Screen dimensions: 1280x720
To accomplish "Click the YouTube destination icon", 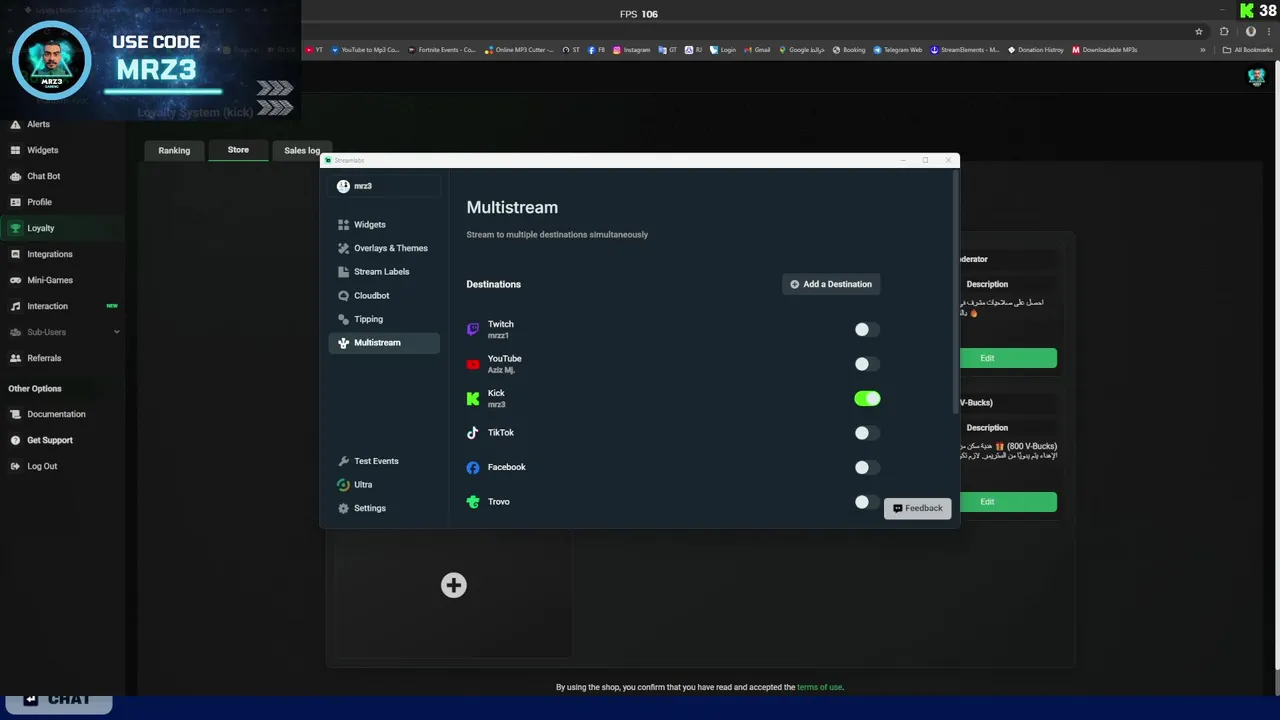I will (473, 364).
